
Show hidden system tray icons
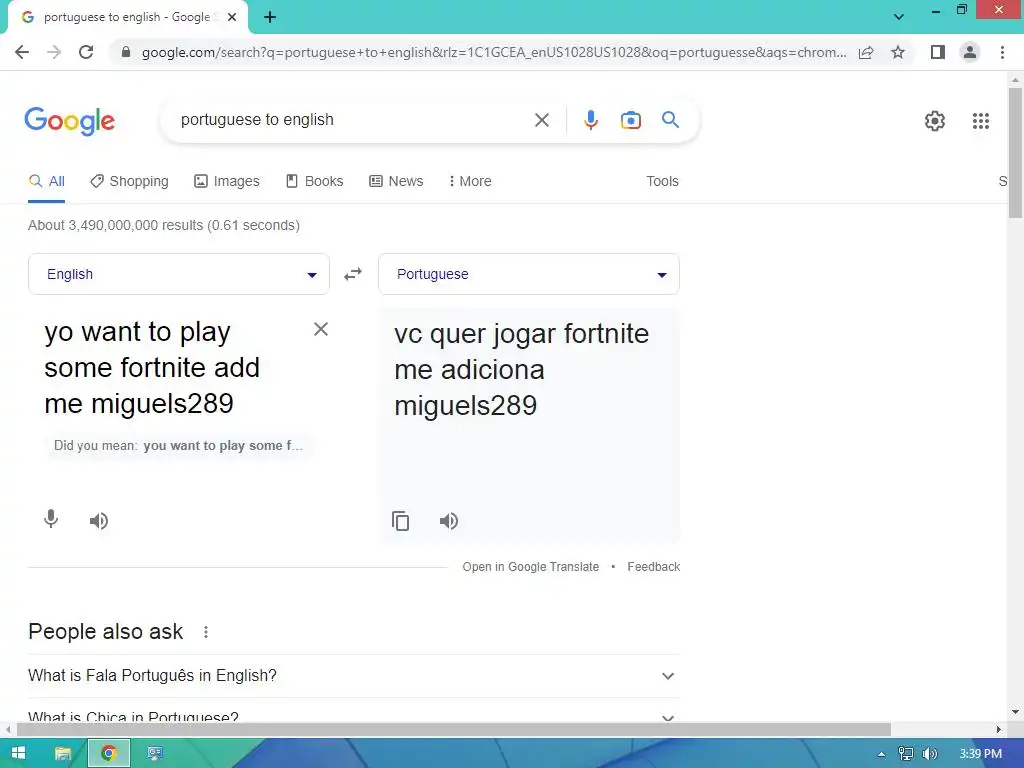click(881, 754)
